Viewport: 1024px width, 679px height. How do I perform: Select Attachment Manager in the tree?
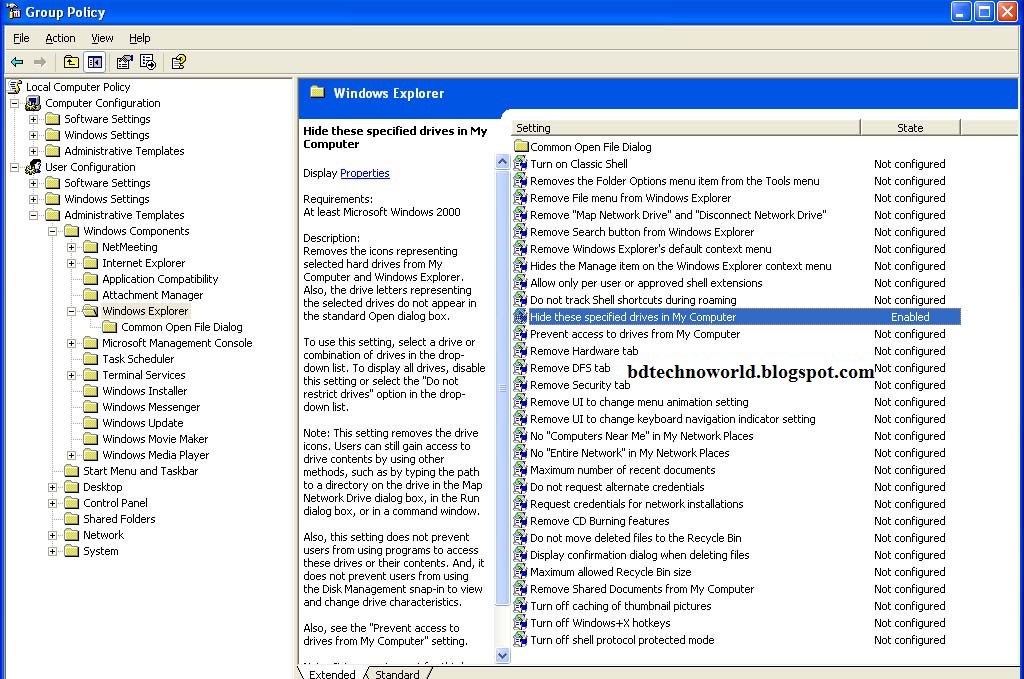(152, 295)
